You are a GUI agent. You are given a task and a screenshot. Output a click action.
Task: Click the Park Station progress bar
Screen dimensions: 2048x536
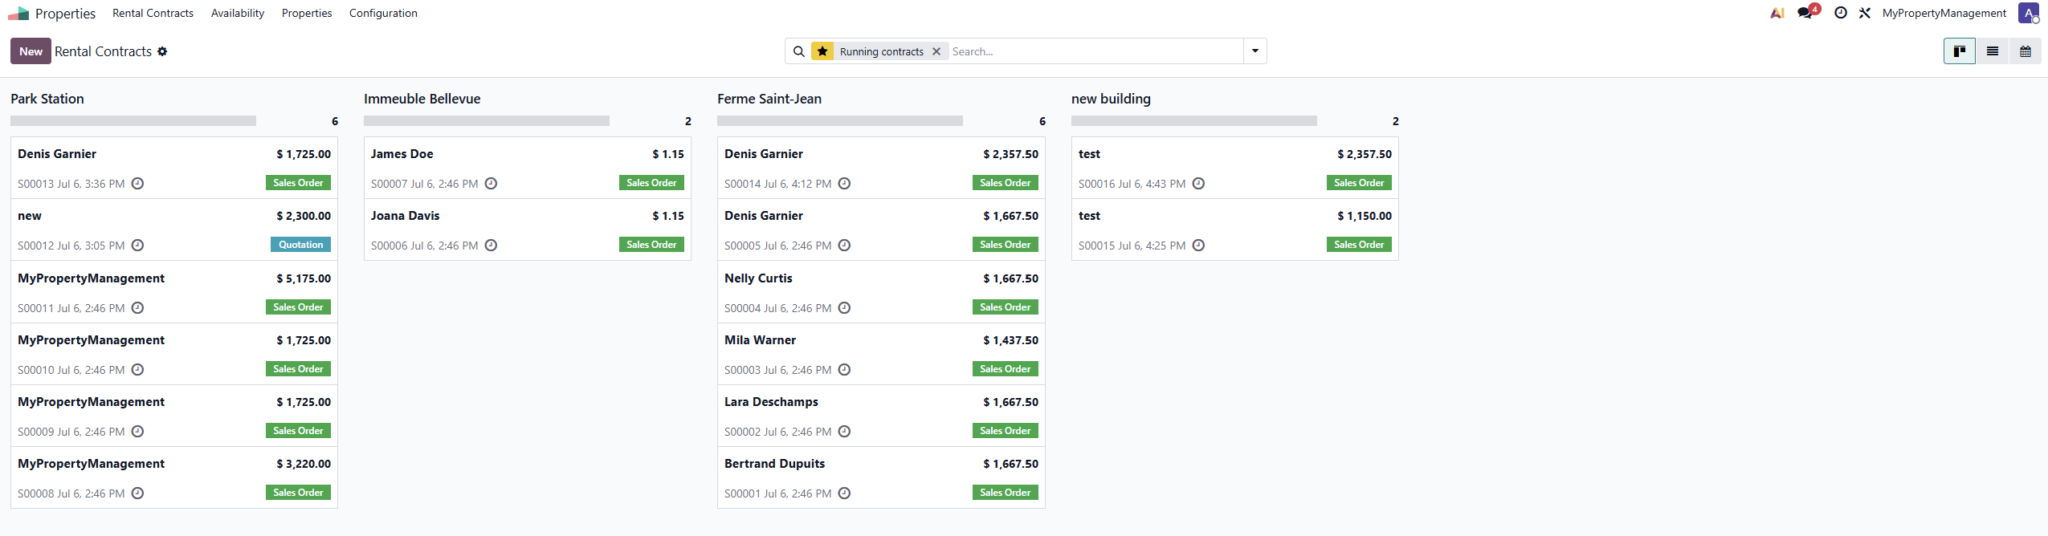coord(133,121)
